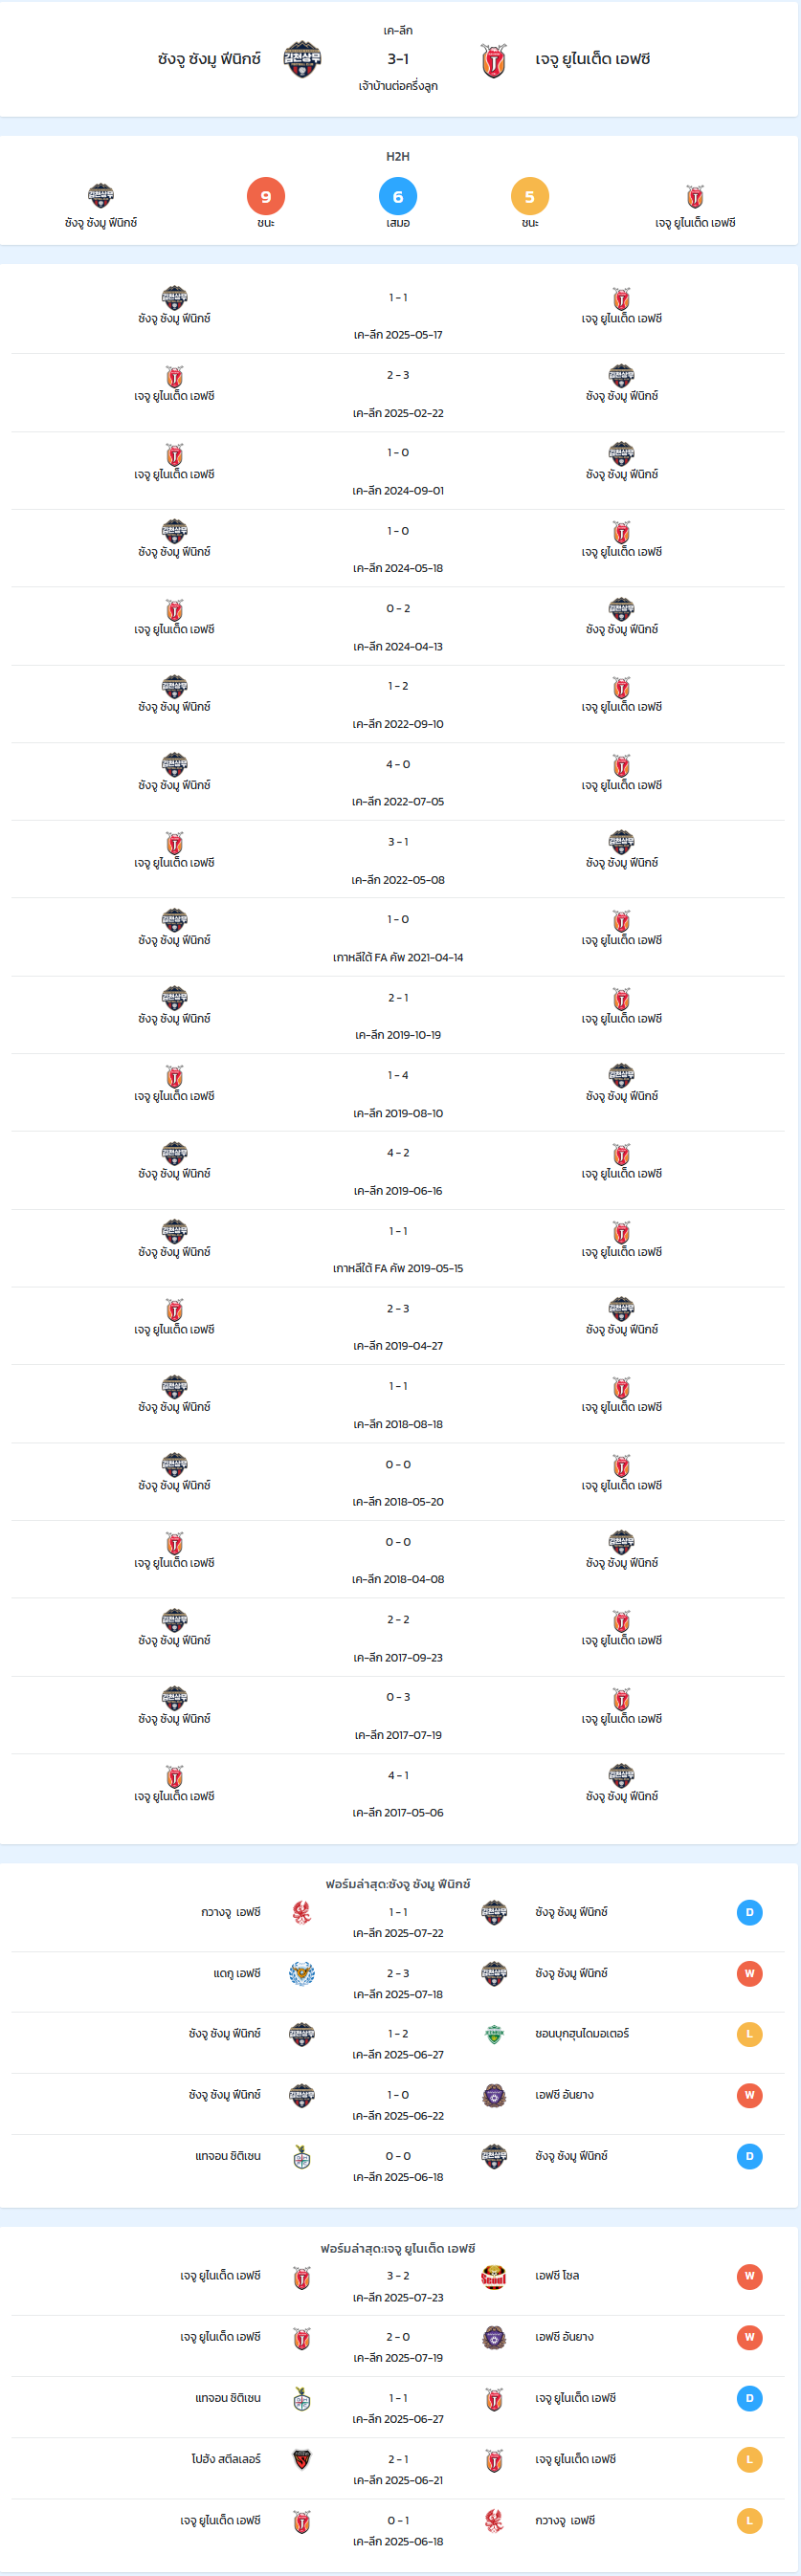The image size is (801, 2576).
Task: Click the 1 - 4 result dated 2019-08-10
Action: 398,1075
